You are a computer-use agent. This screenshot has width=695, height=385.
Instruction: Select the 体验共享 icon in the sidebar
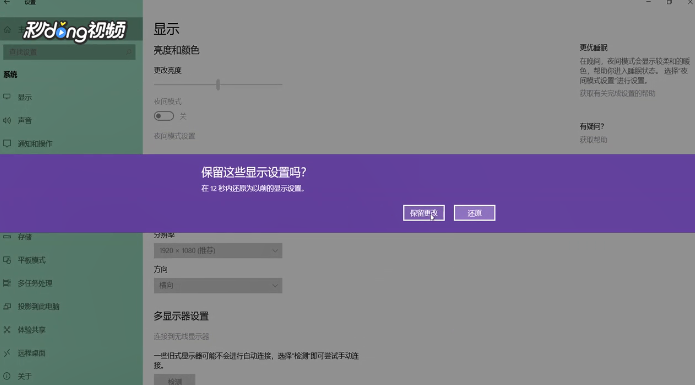pyautogui.click(x=7, y=330)
